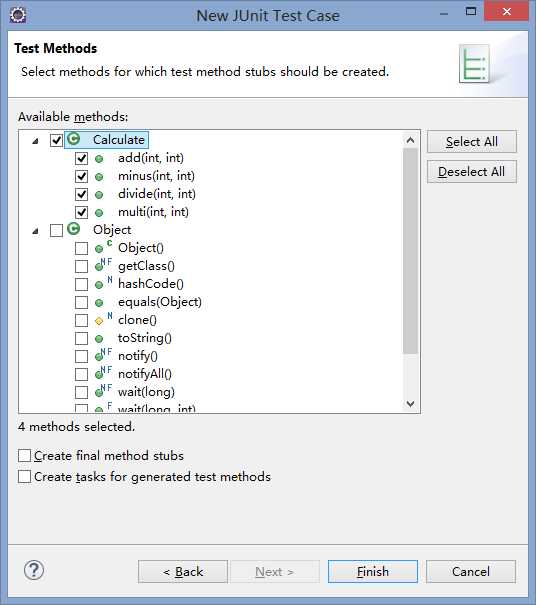This screenshot has width=536, height=605.
Task: Uncheck the divide(int, int) checkbox
Action: pyautogui.click(x=81, y=194)
